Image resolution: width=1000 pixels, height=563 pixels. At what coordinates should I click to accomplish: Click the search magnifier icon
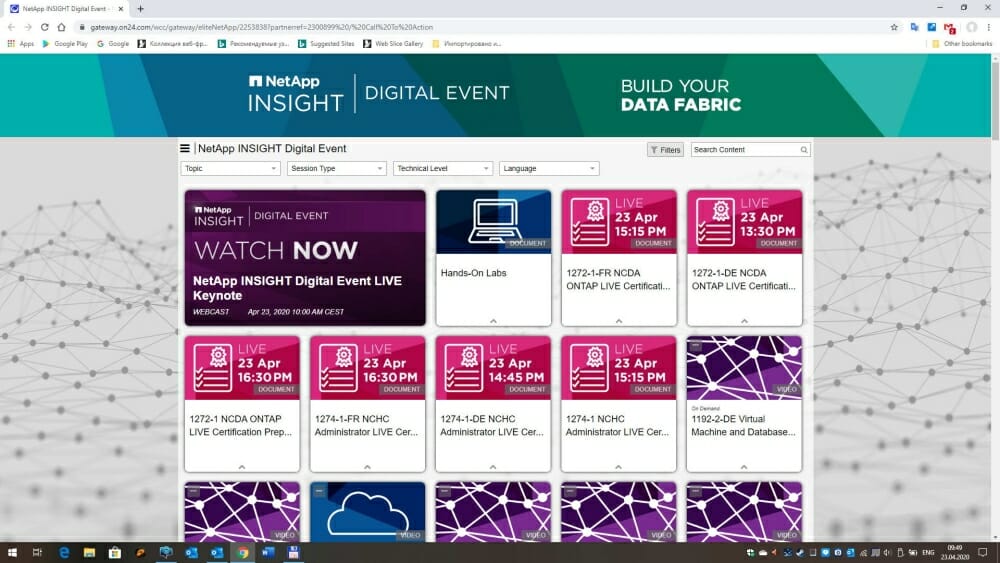click(804, 150)
